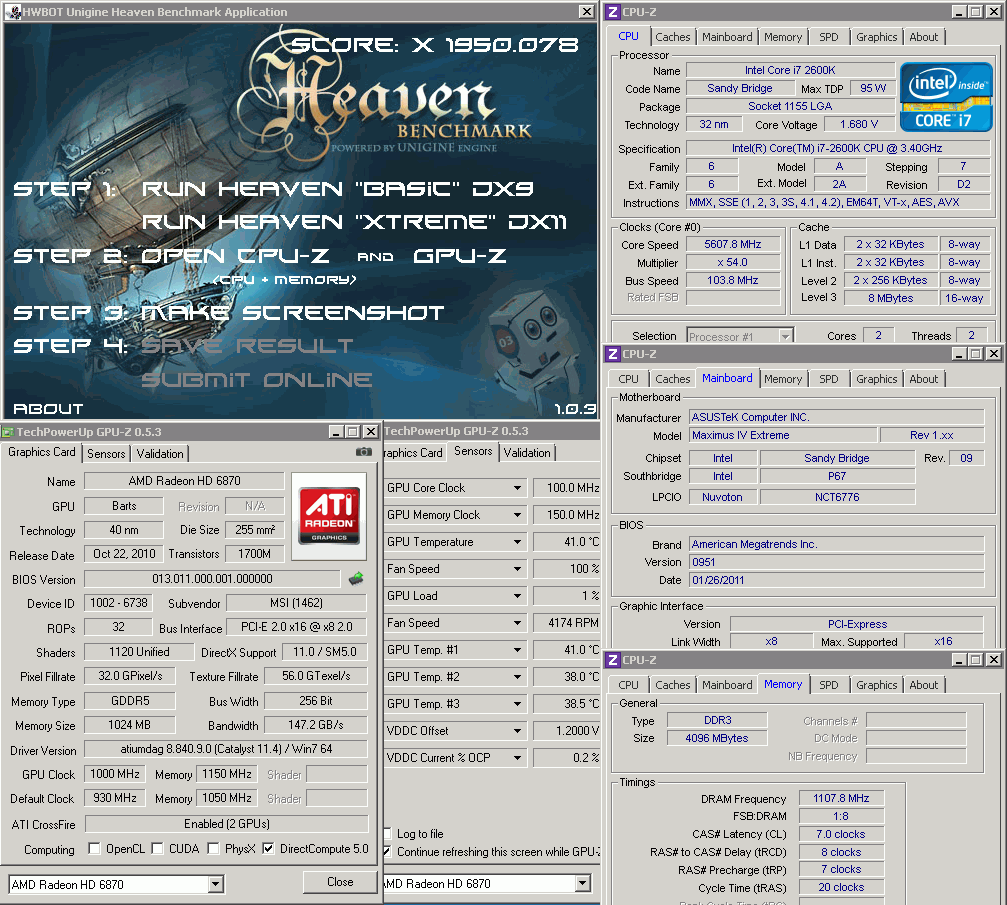Open the graphics card selector in GPU-Z Graphics Card window
Screen dimensions: 1007x905
[x=216, y=884]
